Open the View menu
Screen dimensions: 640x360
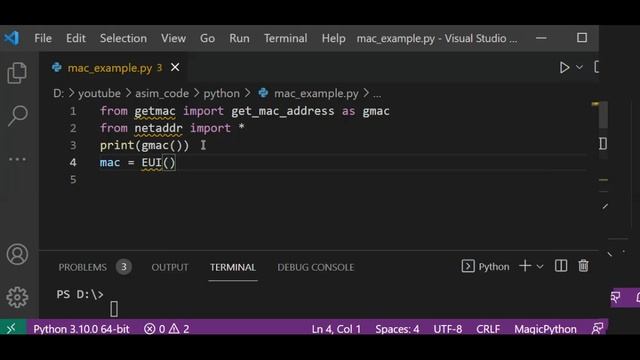pos(173,38)
